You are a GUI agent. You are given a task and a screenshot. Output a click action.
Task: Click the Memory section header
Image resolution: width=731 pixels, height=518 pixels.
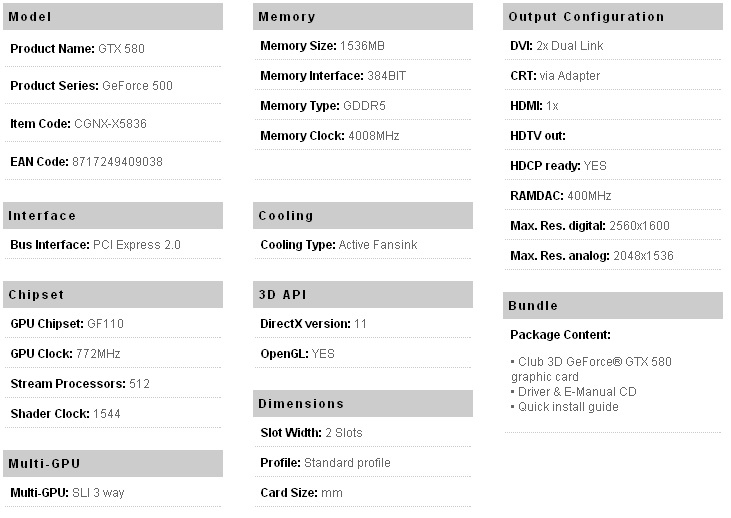[363, 17]
